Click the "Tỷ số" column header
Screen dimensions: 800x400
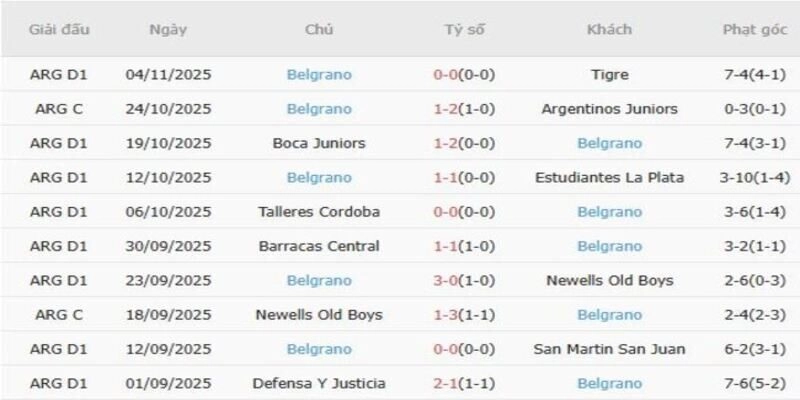464,29
